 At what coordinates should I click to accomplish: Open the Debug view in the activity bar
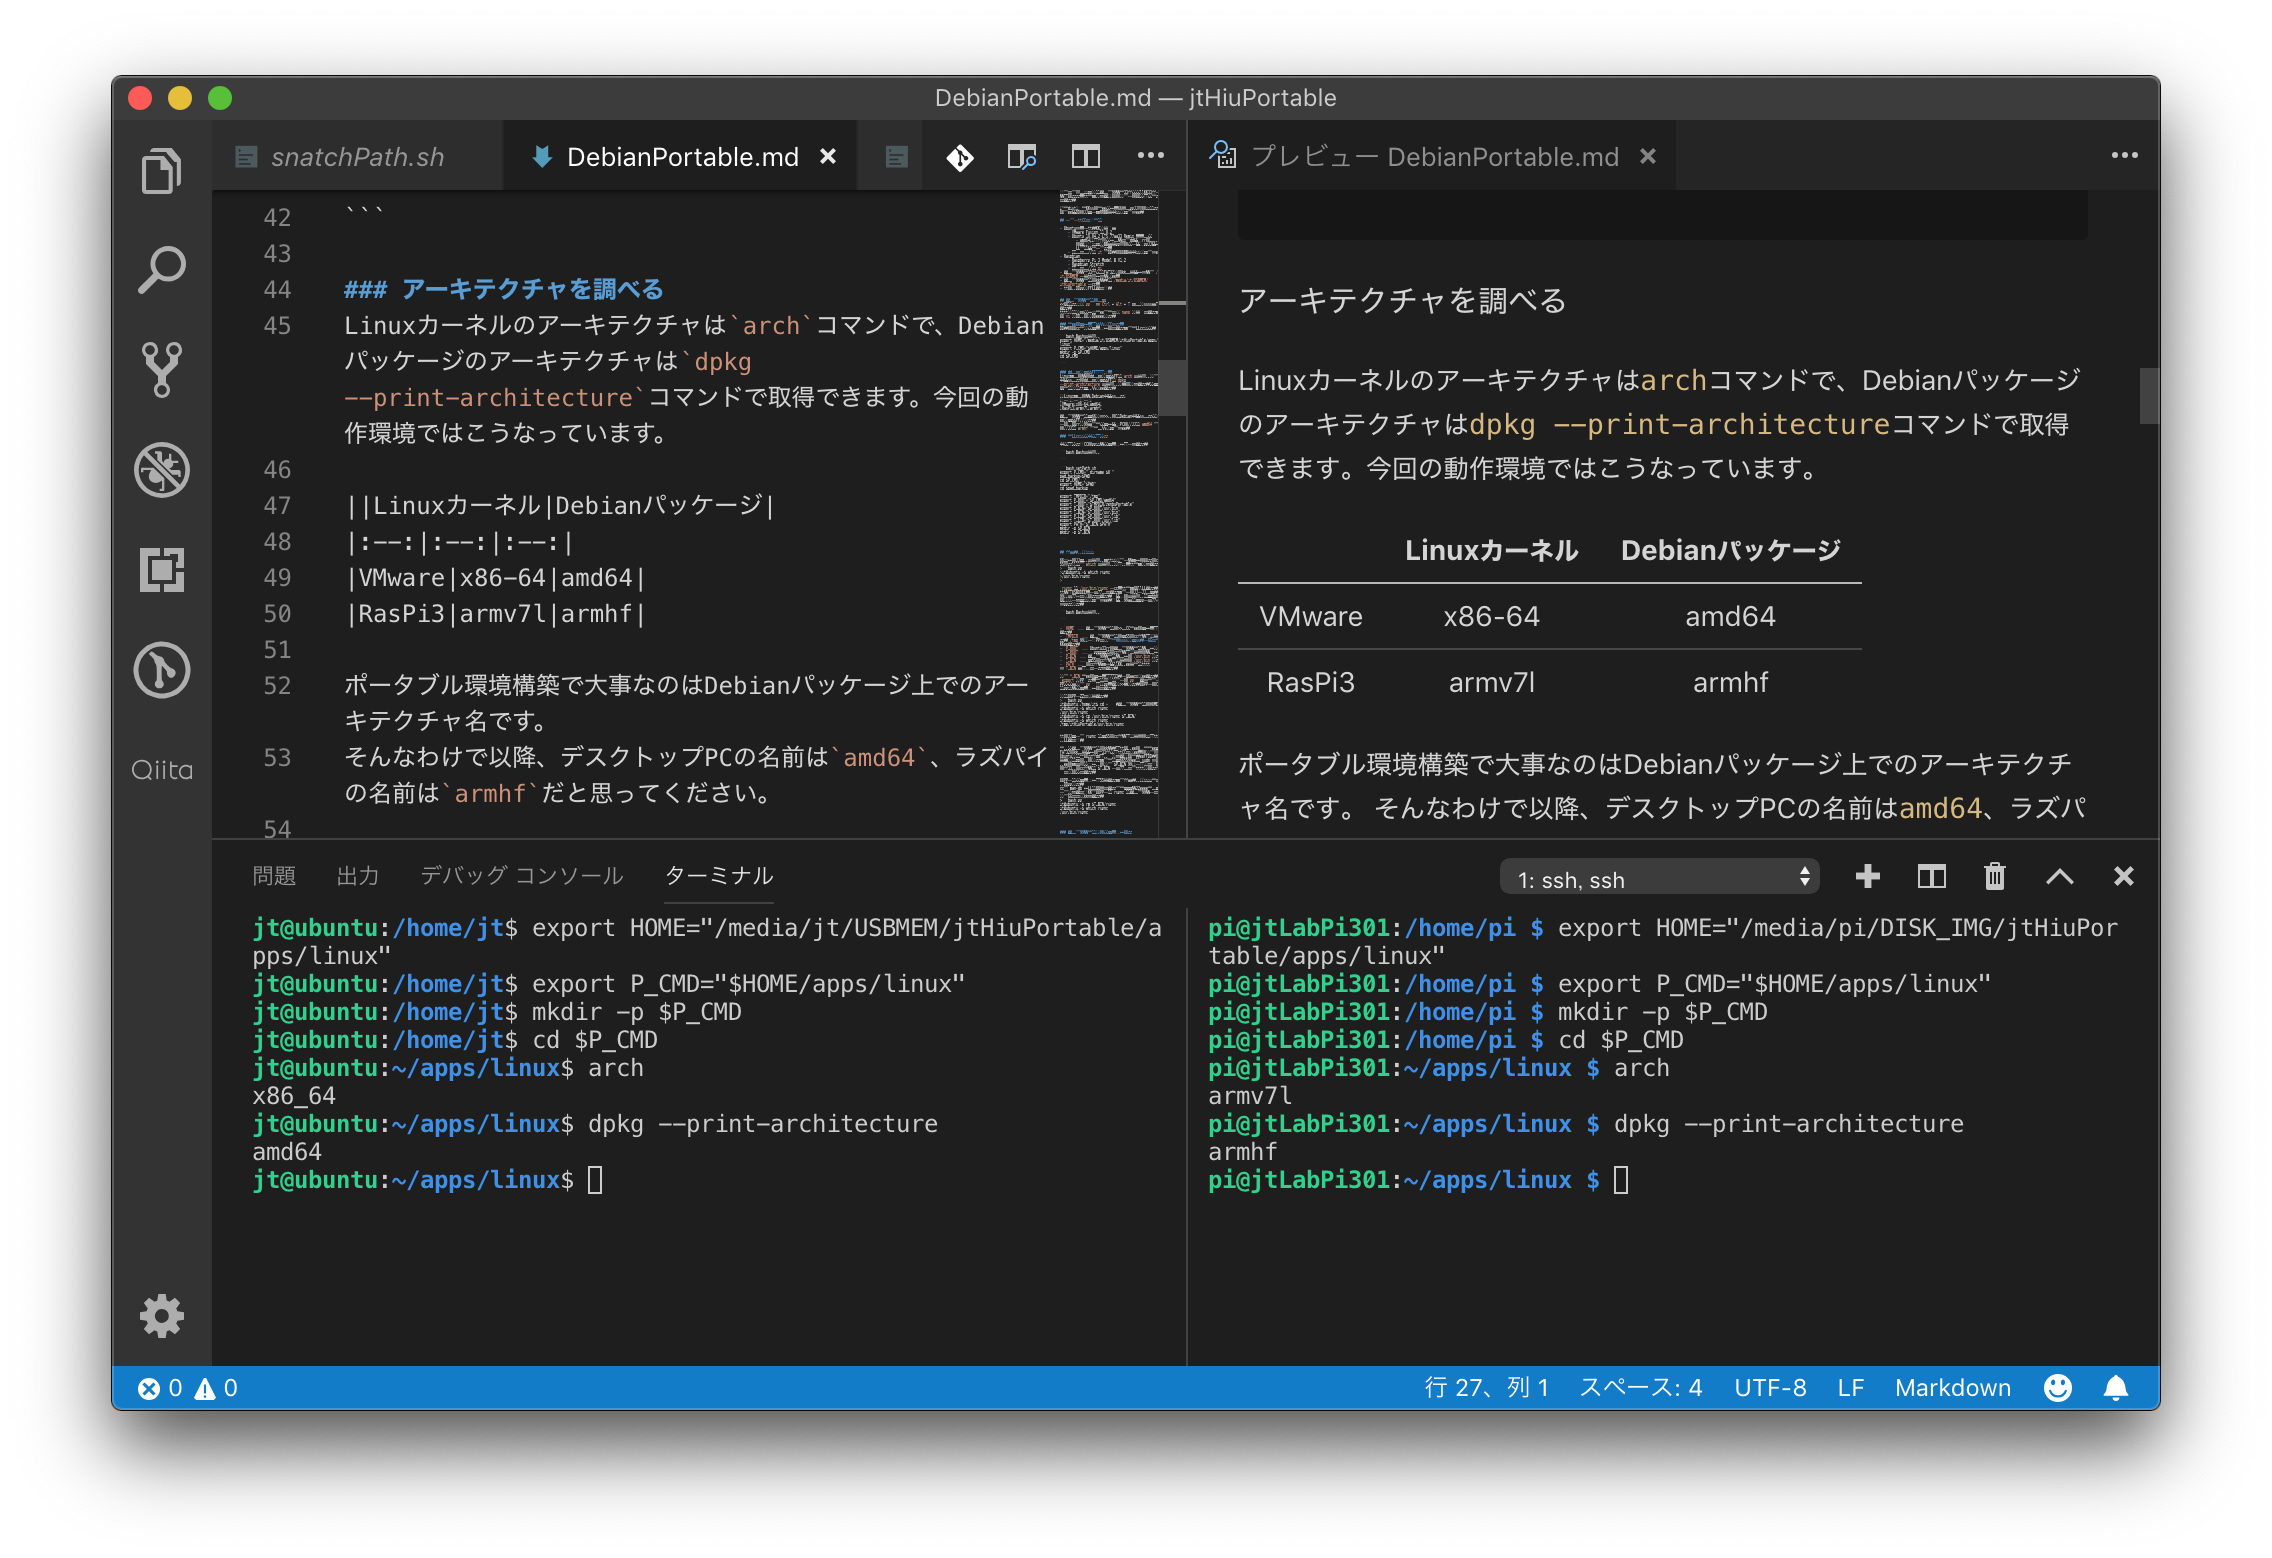[162, 470]
